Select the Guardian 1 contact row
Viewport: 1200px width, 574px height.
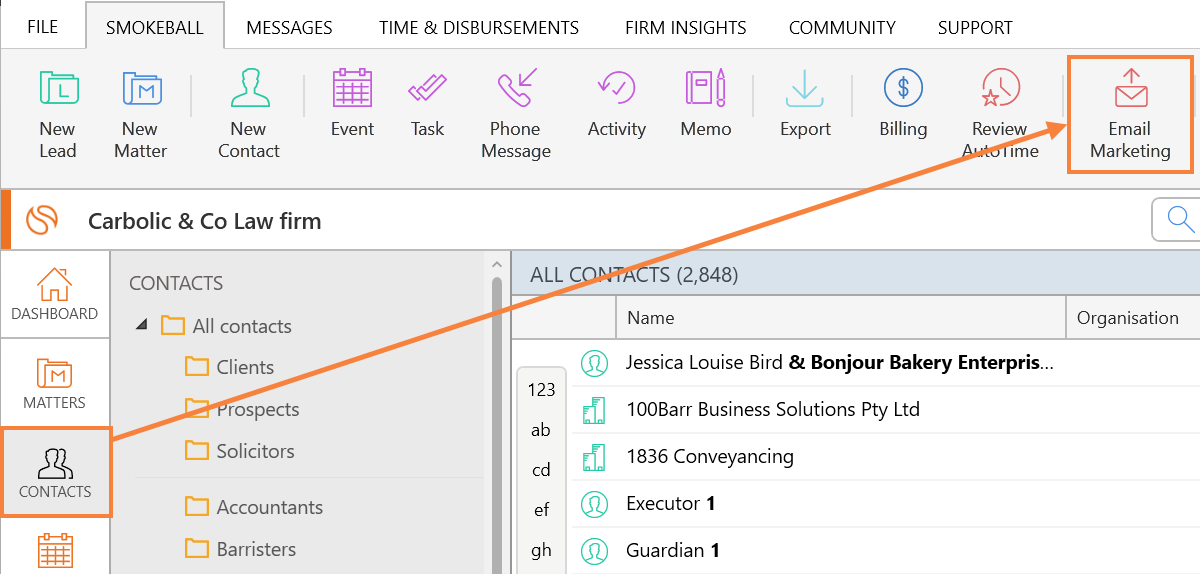885,551
